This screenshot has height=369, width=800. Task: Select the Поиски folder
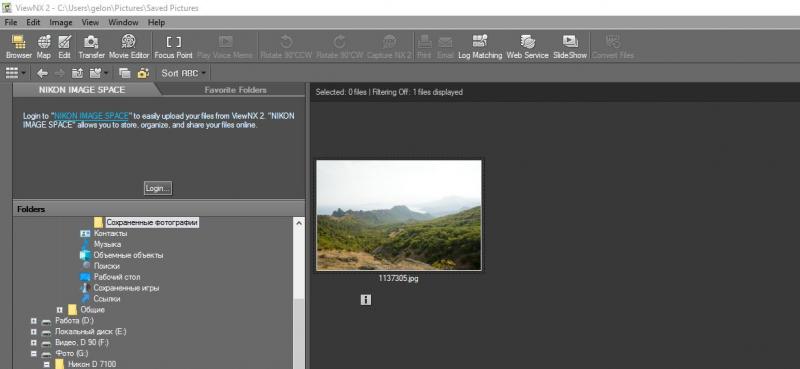coord(107,266)
